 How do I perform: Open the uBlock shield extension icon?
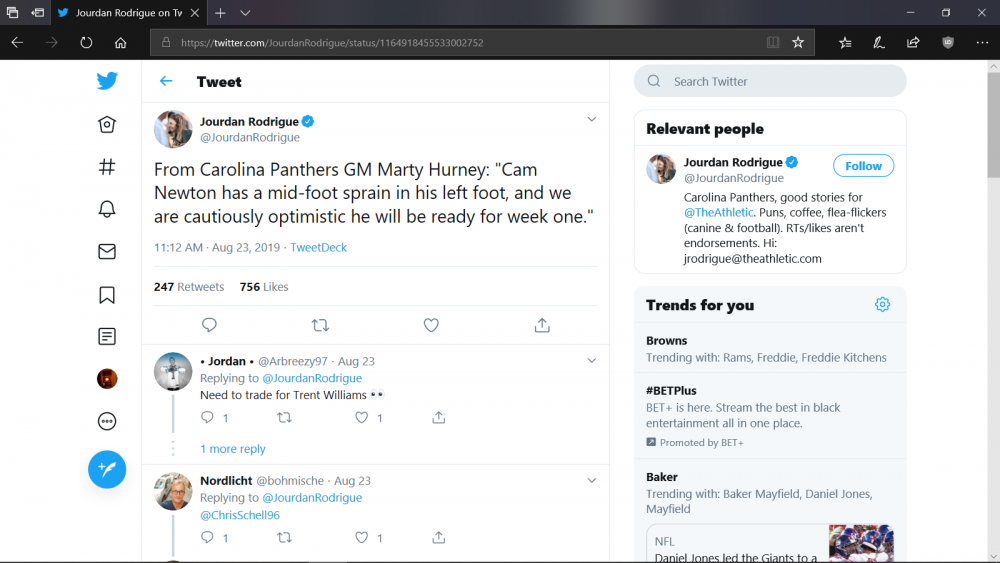click(948, 43)
